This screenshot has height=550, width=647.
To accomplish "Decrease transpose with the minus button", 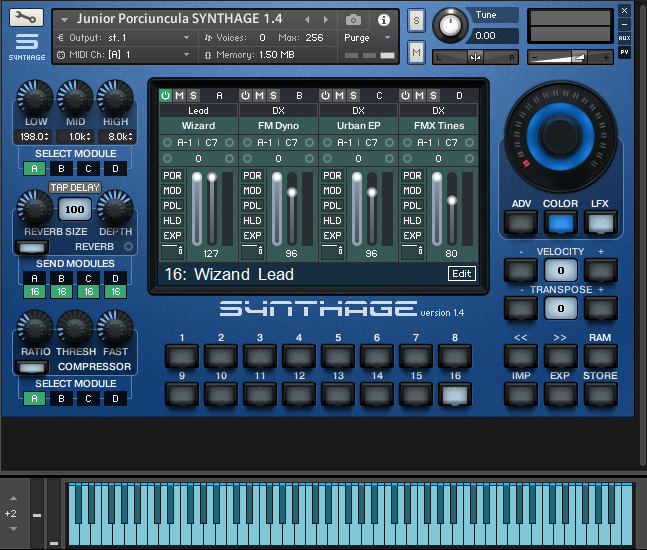I will (521, 309).
